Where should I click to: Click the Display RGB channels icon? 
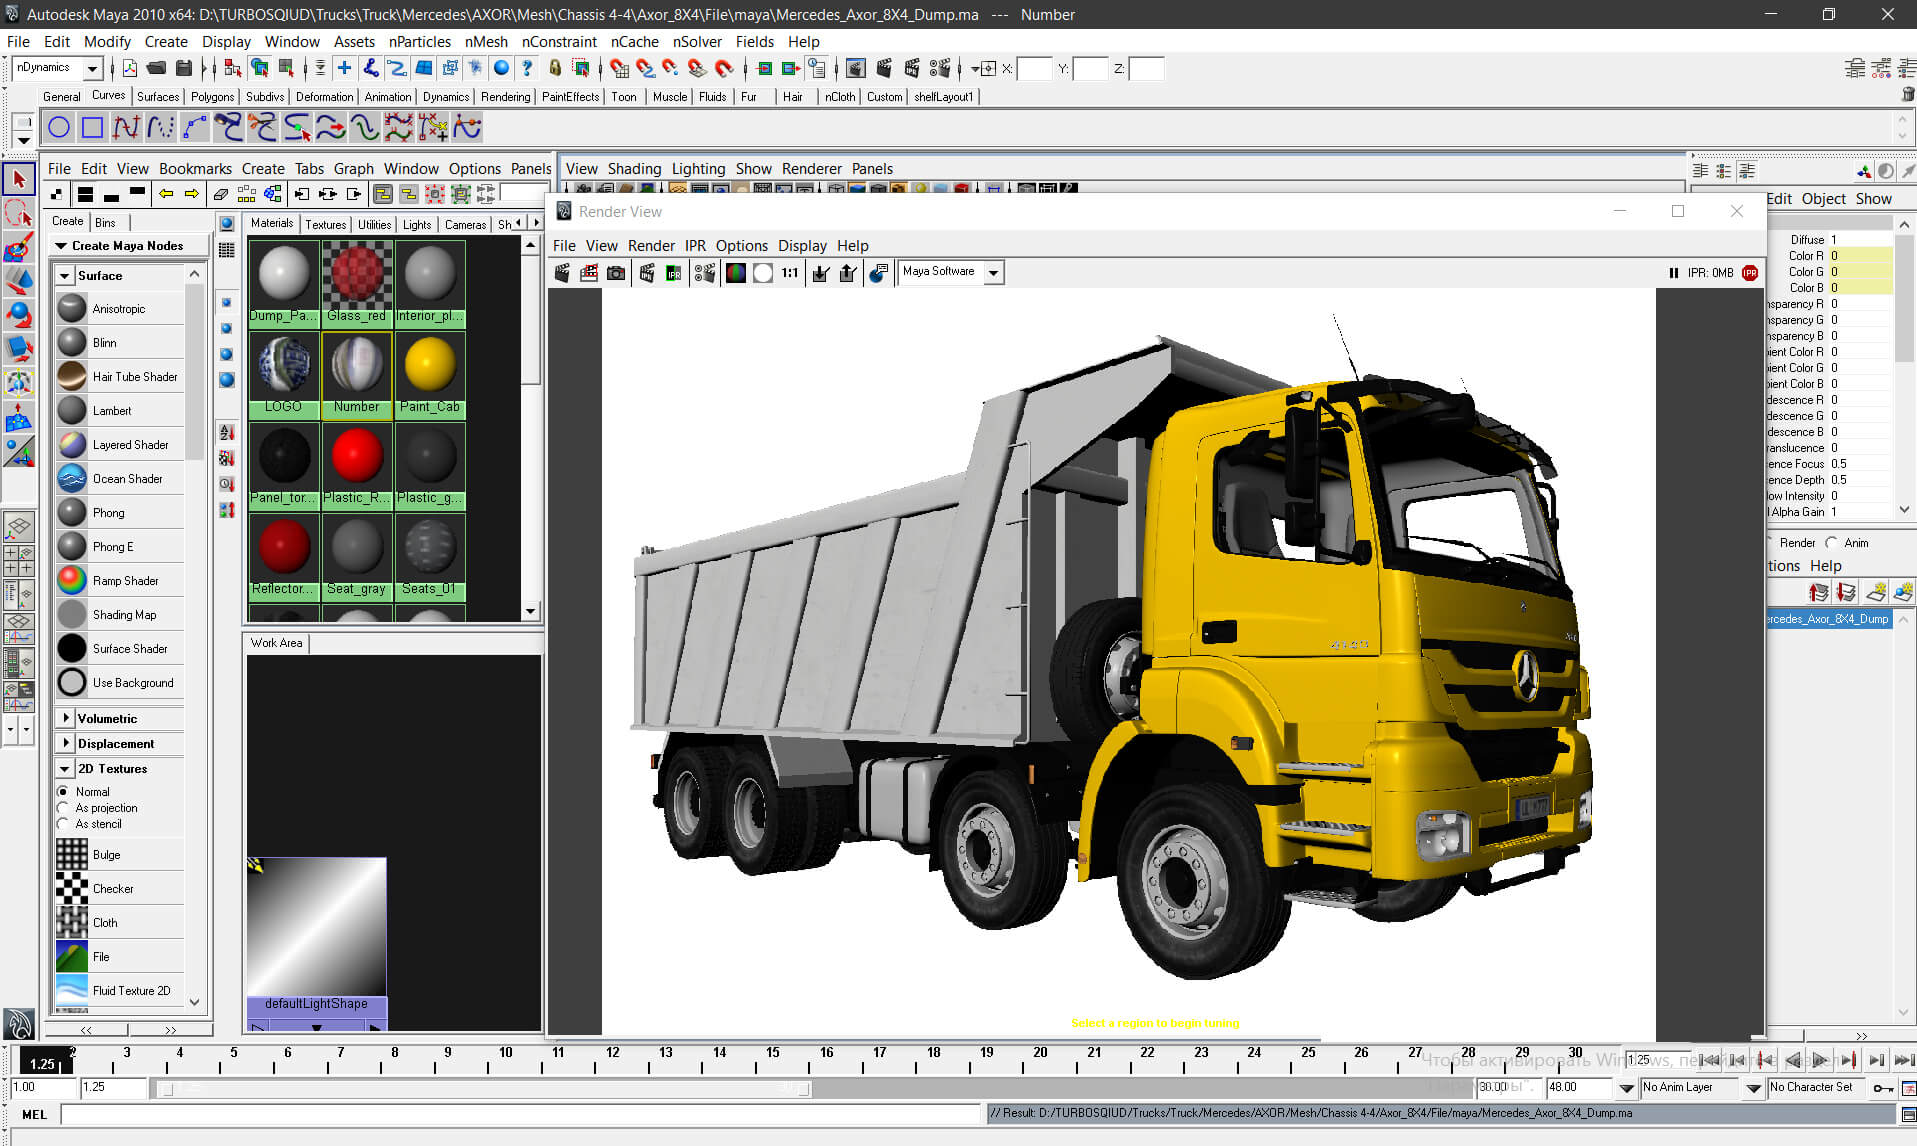[736, 272]
